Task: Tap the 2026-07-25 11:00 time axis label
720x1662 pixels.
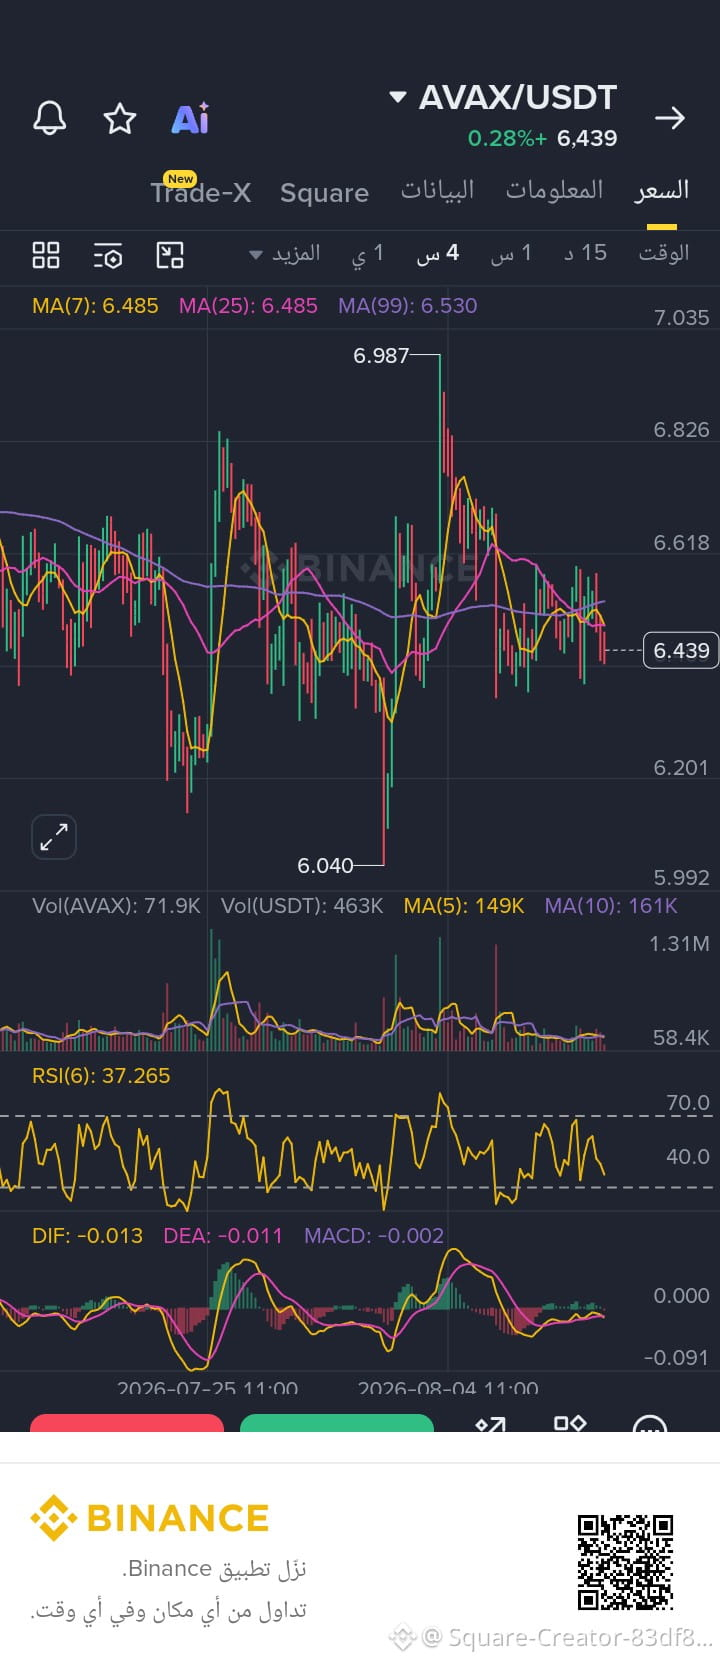Action: (x=207, y=1388)
